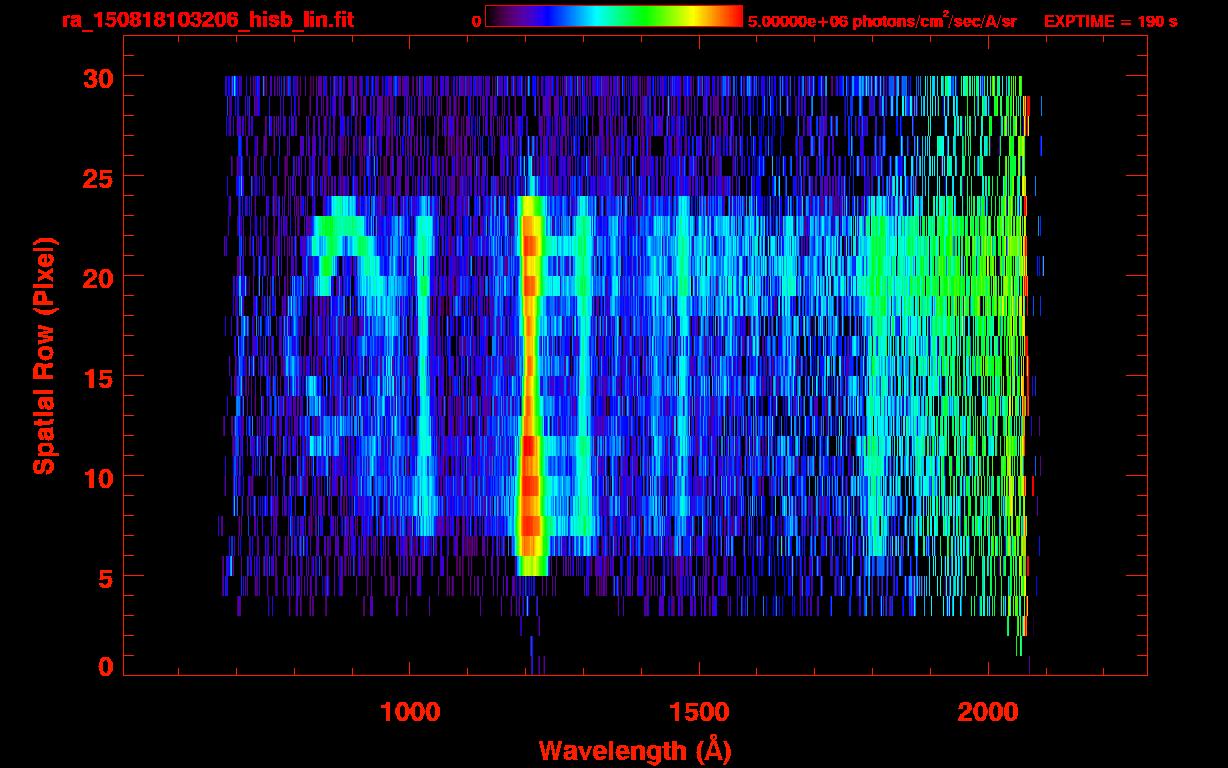Click the EXPTIME = 190 s label

tap(1110, 21)
